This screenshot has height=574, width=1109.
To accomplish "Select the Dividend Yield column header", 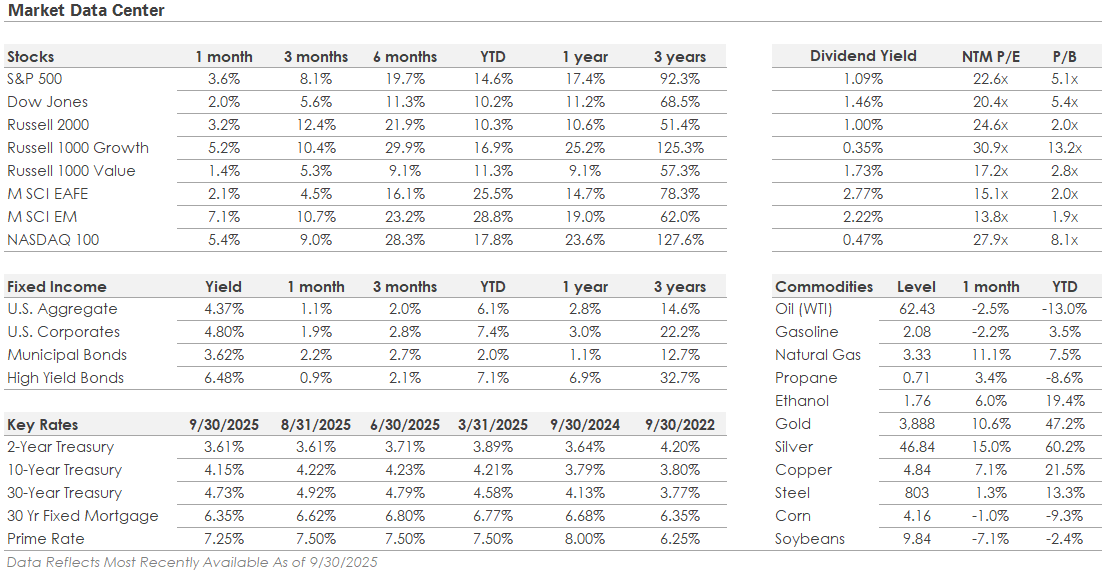I will click(x=863, y=56).
